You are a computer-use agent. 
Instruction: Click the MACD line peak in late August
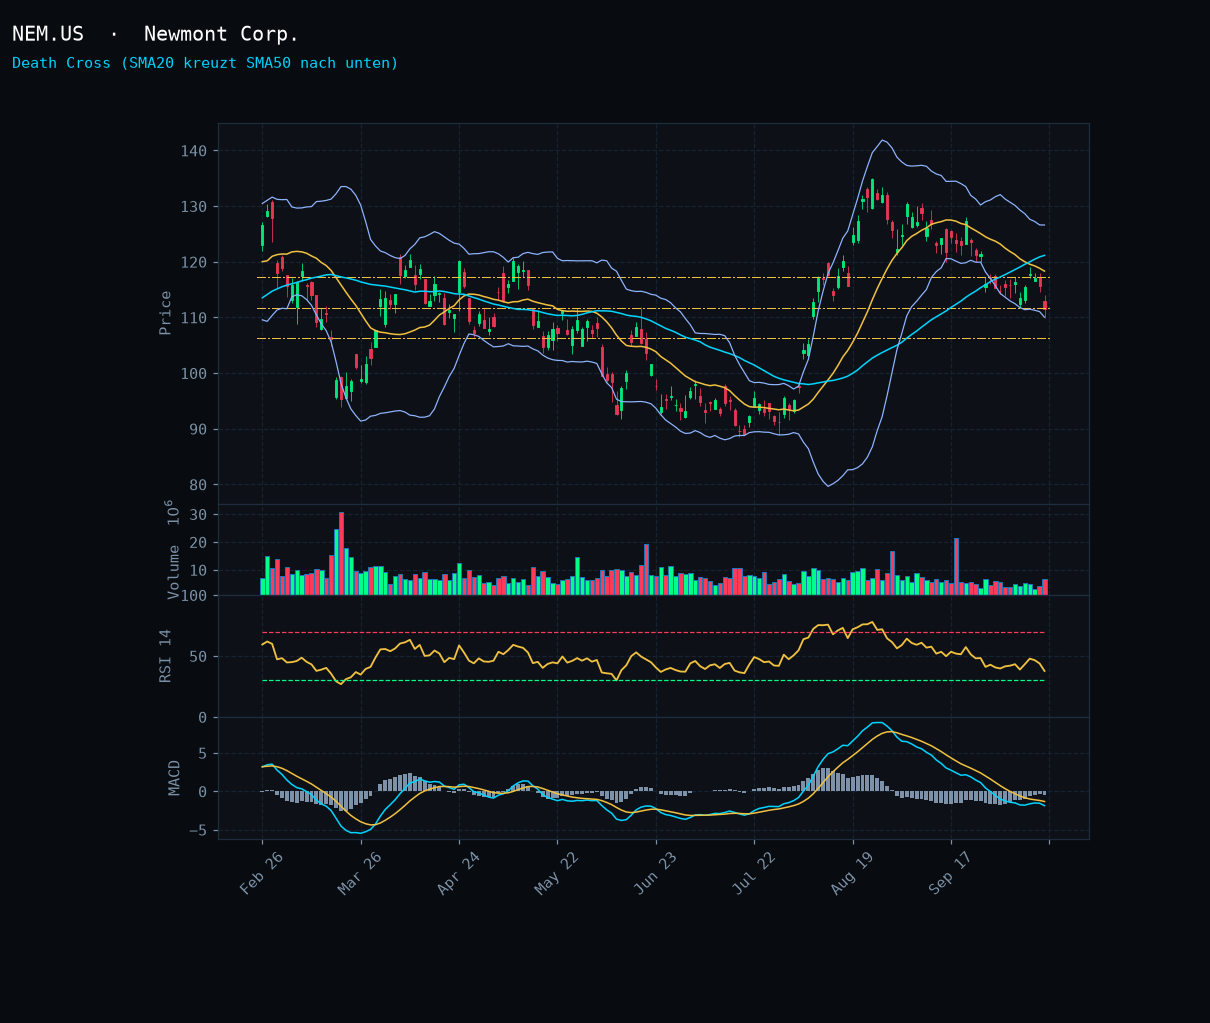coord(877,723)
